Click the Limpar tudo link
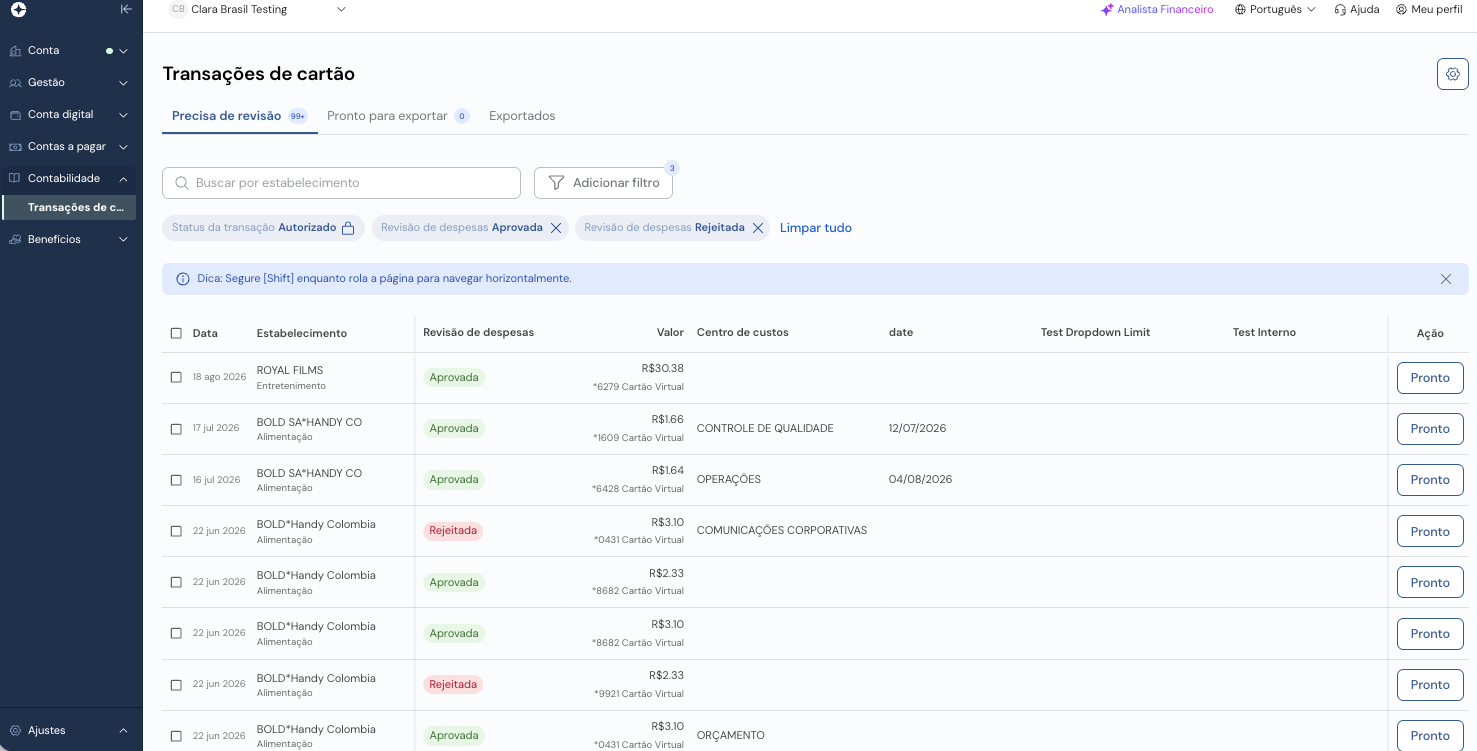The width and height of the screenshot is (1477, 751). click(x=816, y=228)
